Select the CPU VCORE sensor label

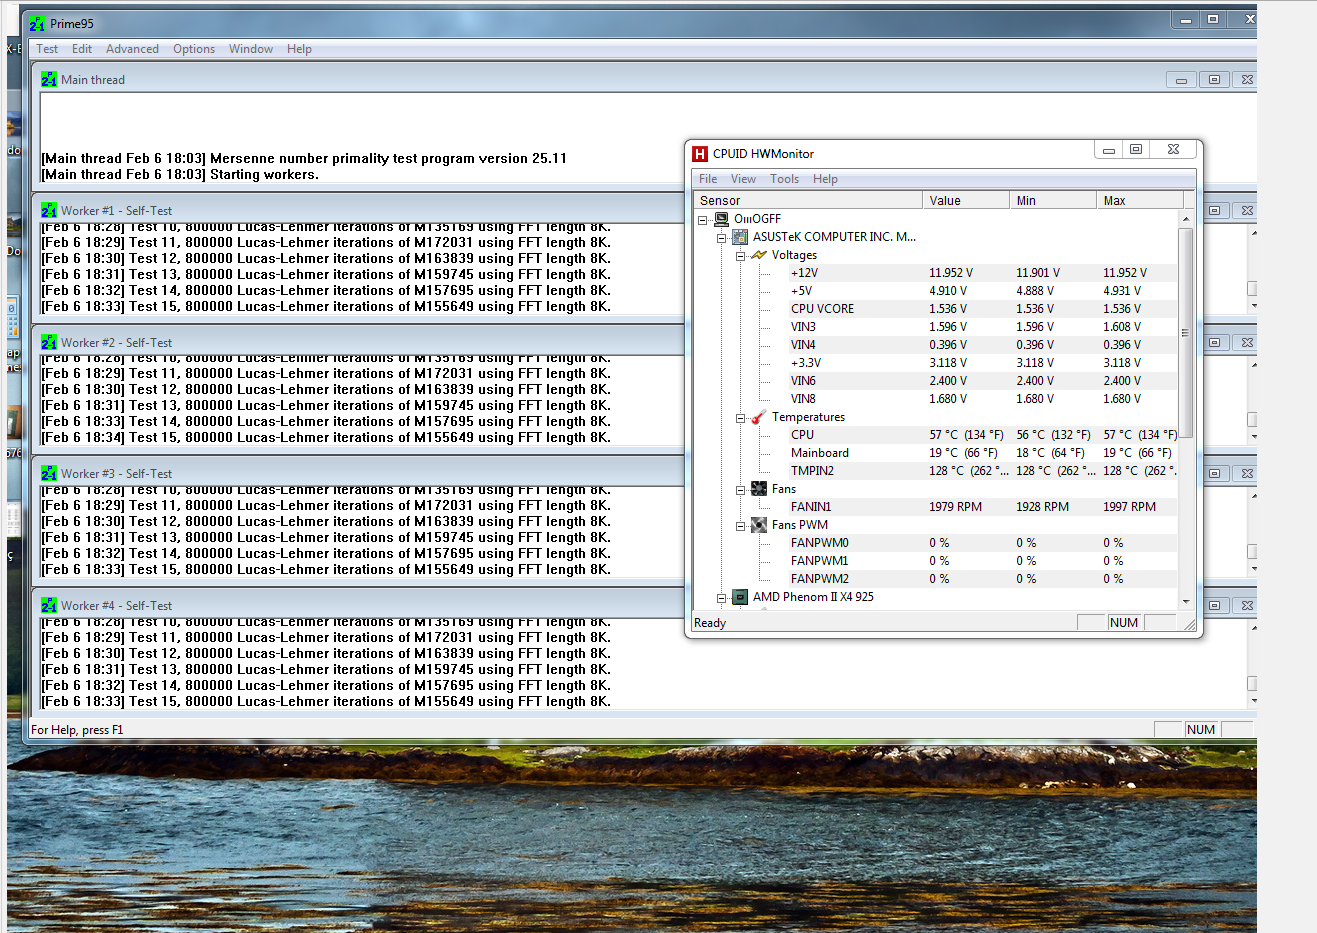822,309
